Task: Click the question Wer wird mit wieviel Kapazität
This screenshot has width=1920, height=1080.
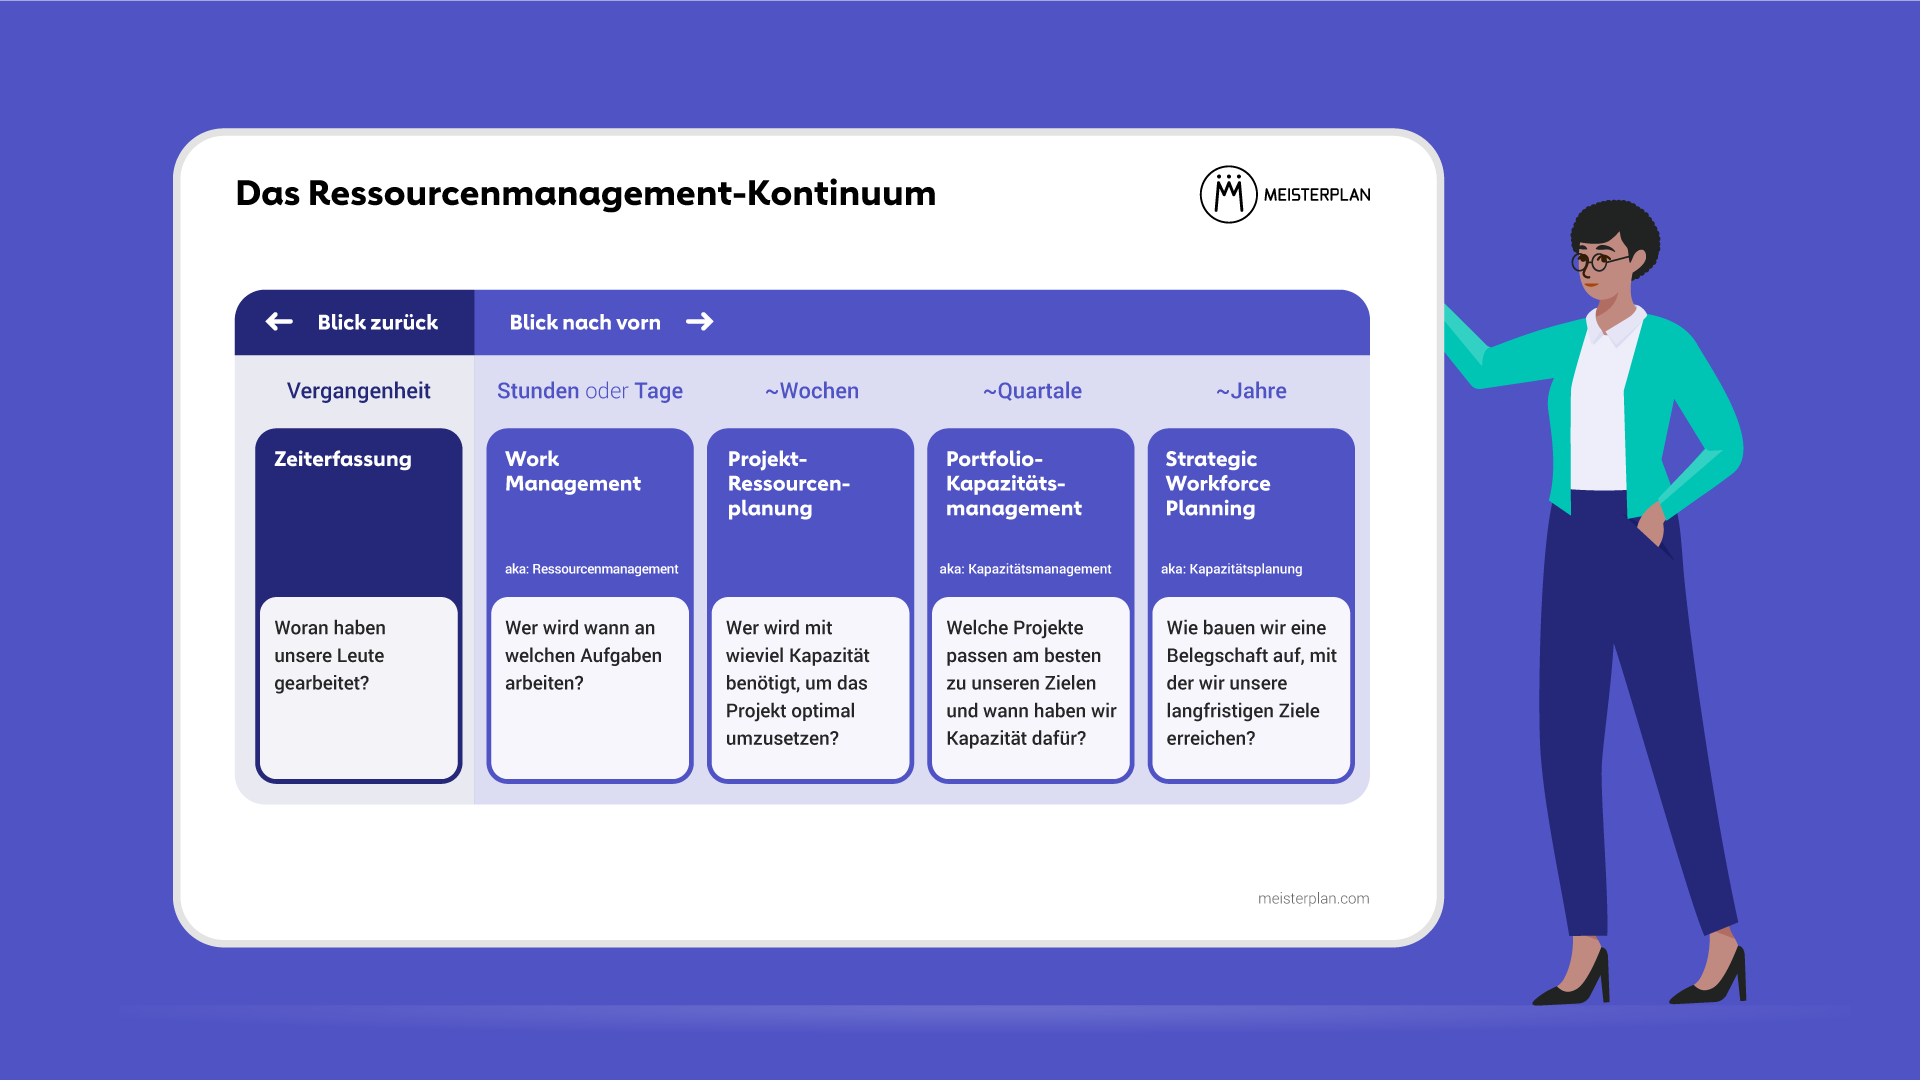Action: [797, 683]
